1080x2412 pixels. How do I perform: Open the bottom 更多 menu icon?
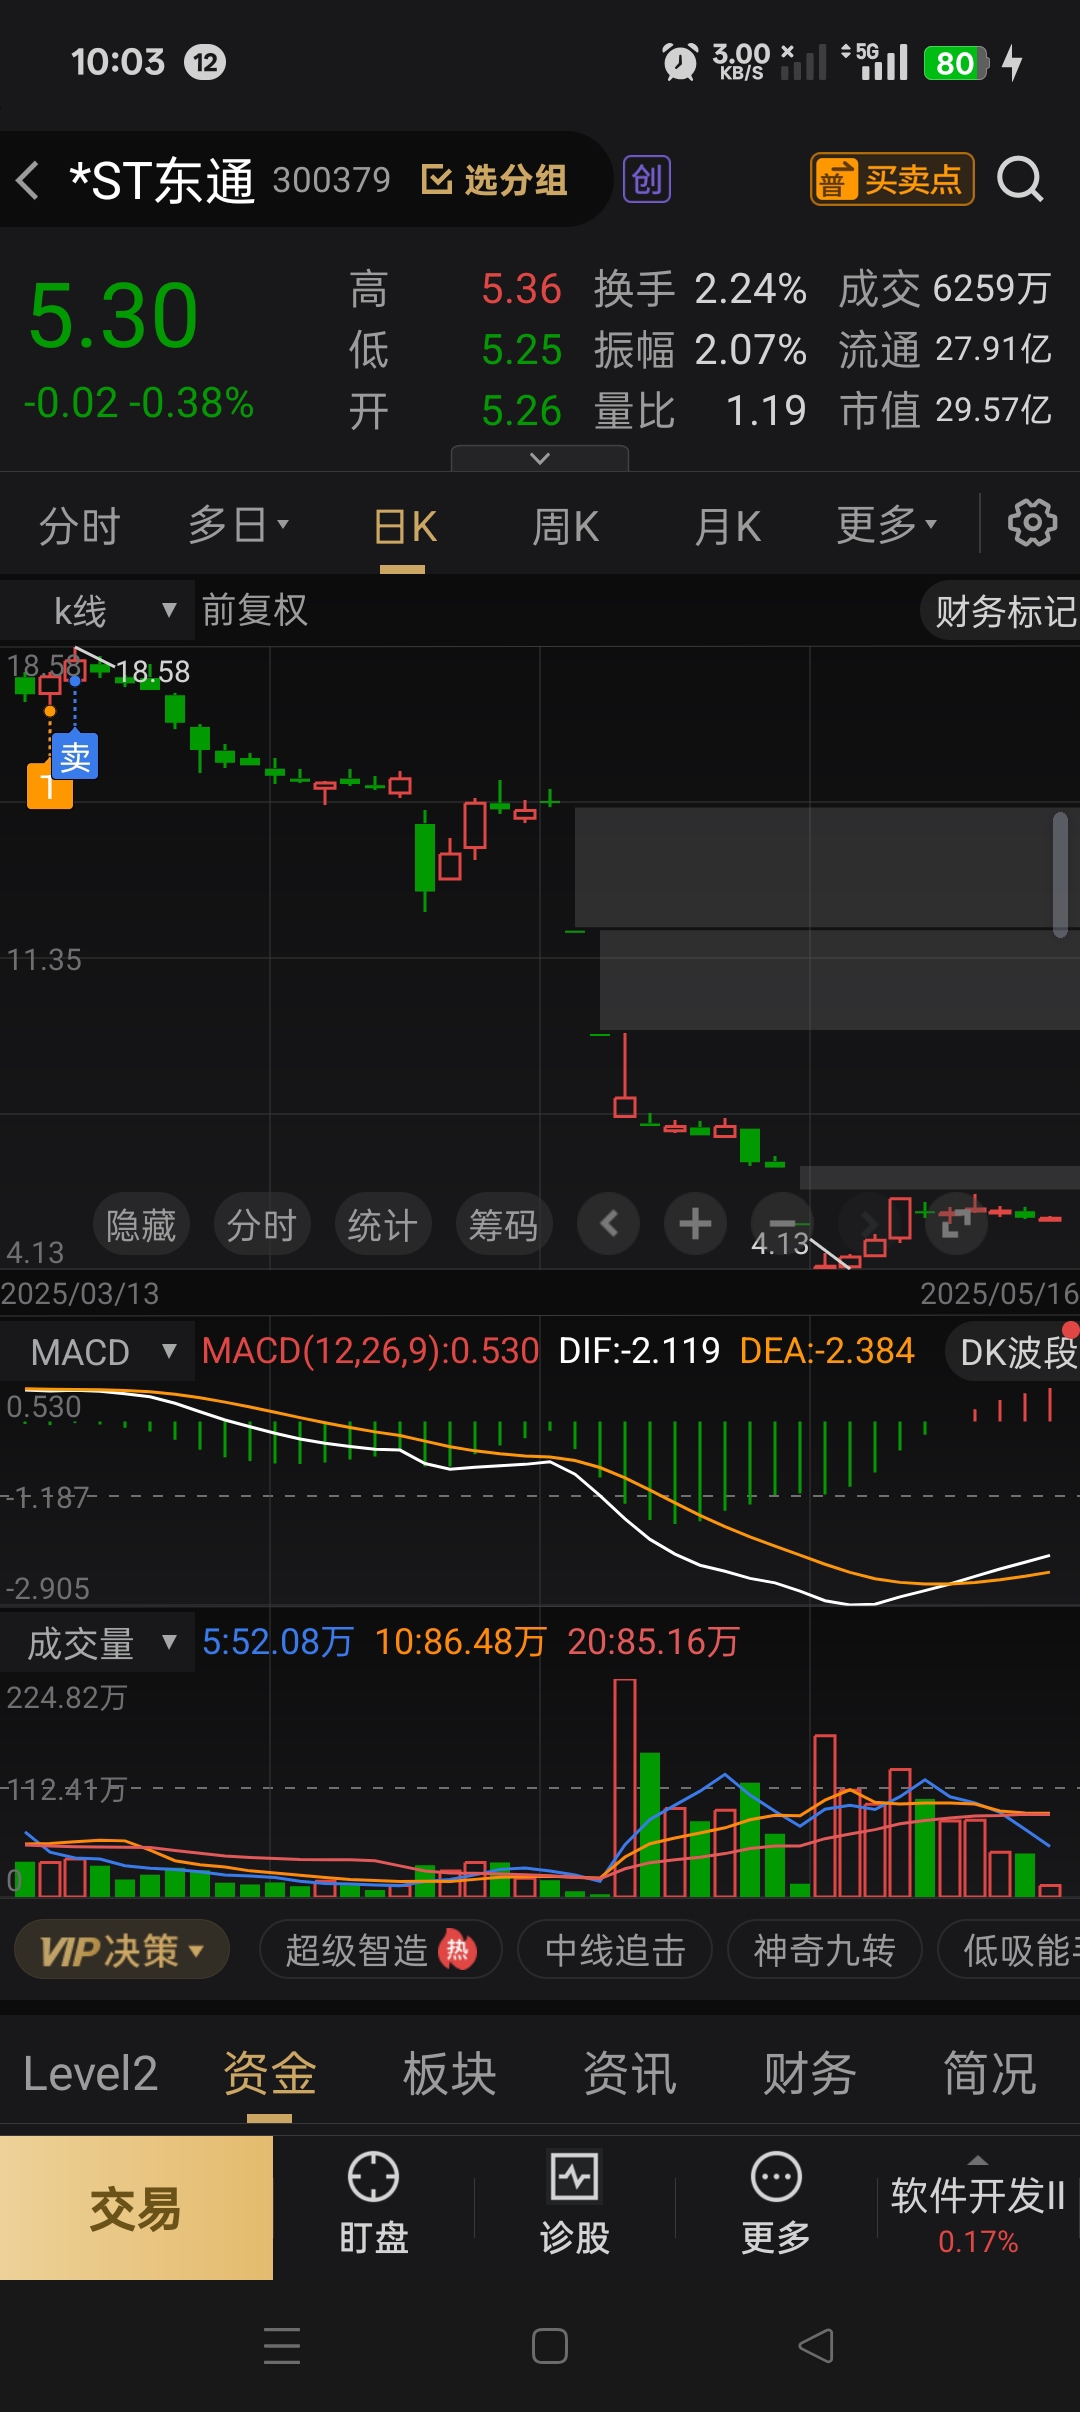[776, 2203]
